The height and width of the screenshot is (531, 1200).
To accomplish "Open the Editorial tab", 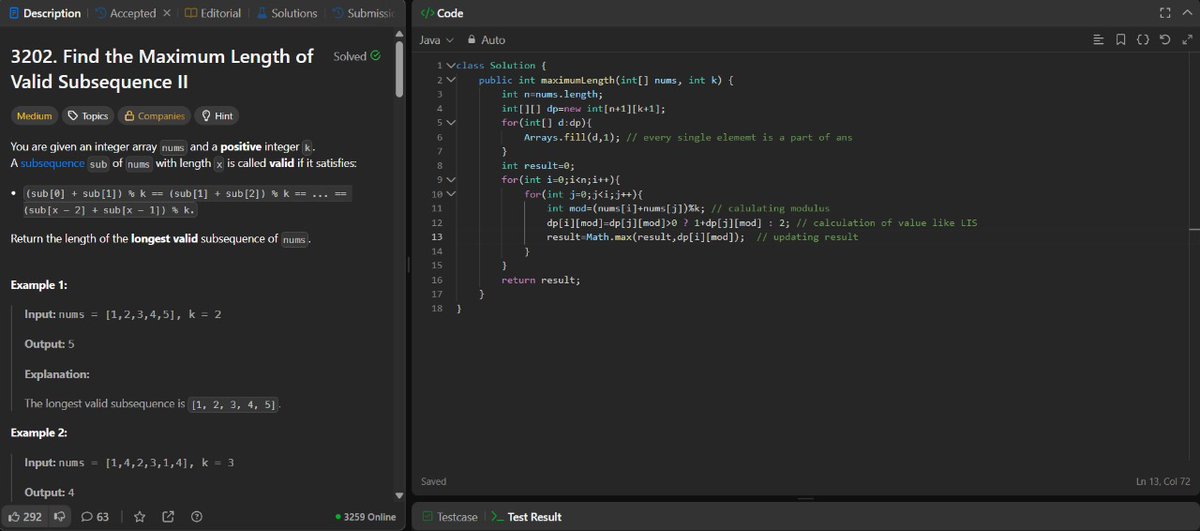I will (x=213, y=13).
